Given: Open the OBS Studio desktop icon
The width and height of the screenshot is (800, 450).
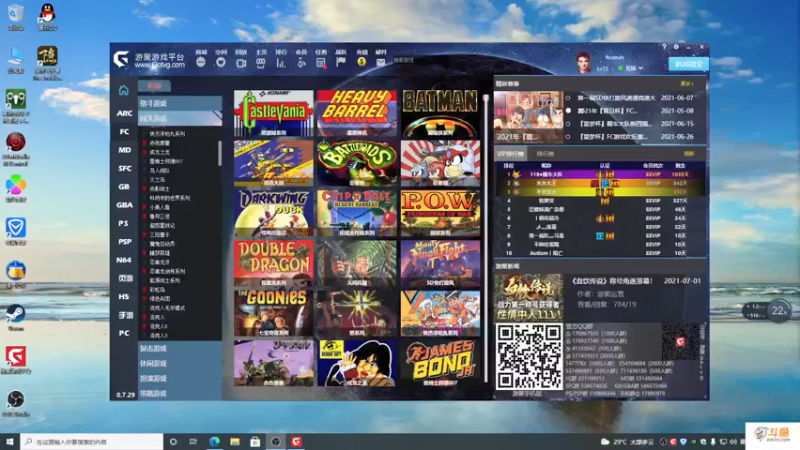Looking at the screenshot, I should (16, 403).
